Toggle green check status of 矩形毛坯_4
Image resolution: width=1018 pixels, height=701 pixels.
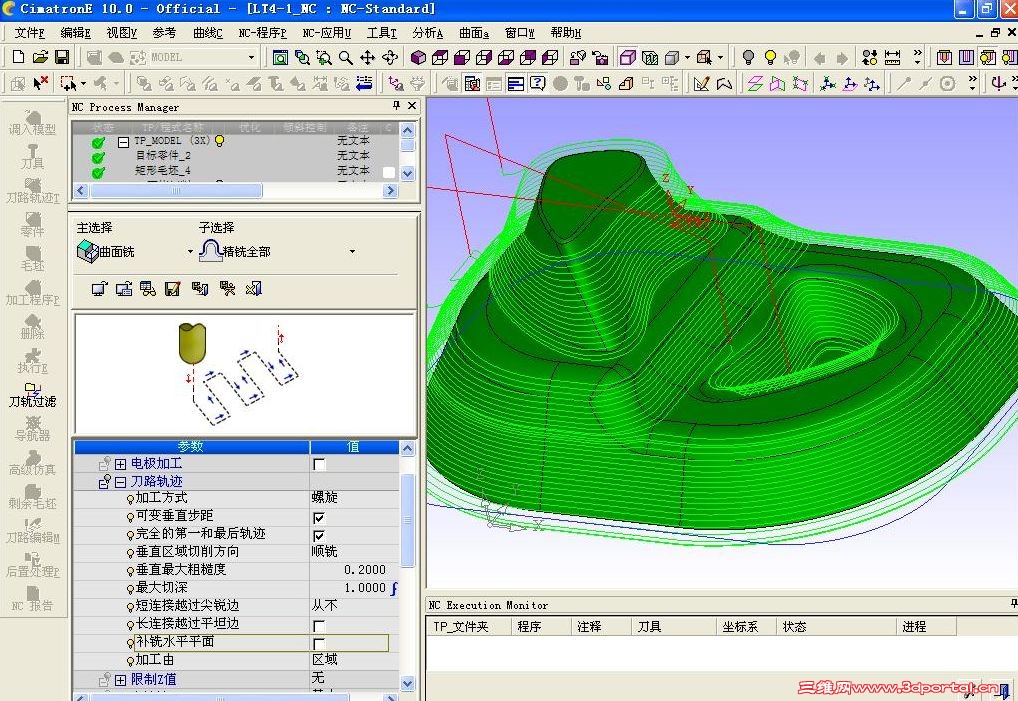(x=98, y=172)
